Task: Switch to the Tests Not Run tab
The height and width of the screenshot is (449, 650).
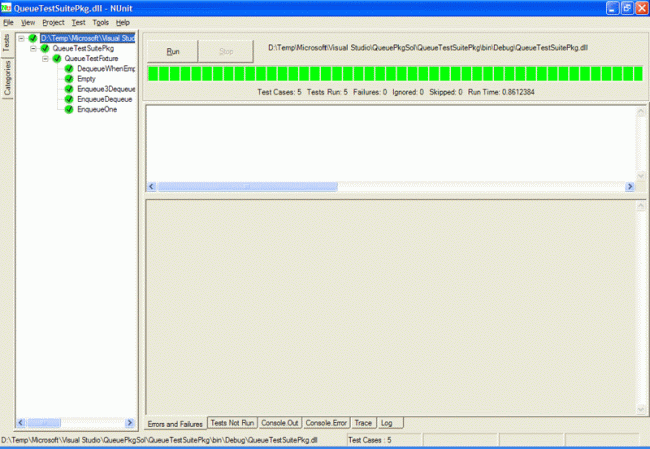Action: point(232,422)
